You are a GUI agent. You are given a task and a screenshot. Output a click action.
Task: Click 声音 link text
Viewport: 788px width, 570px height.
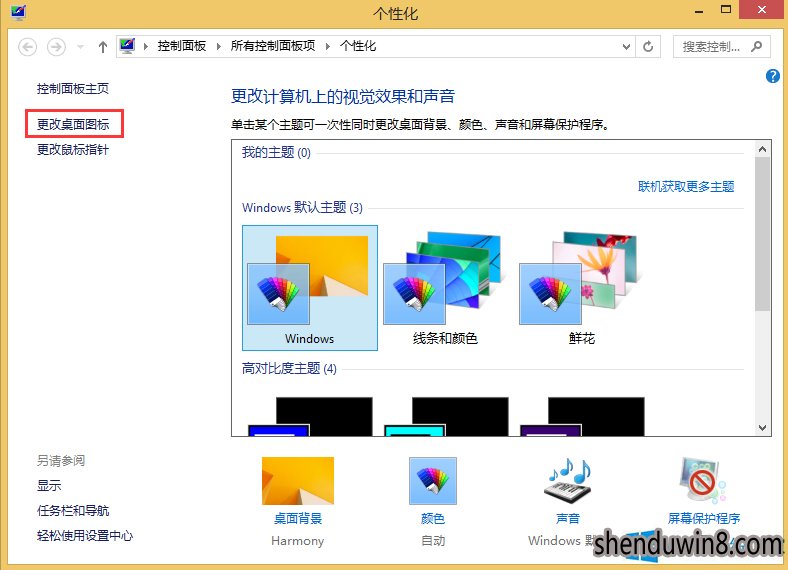pos(568,518)
